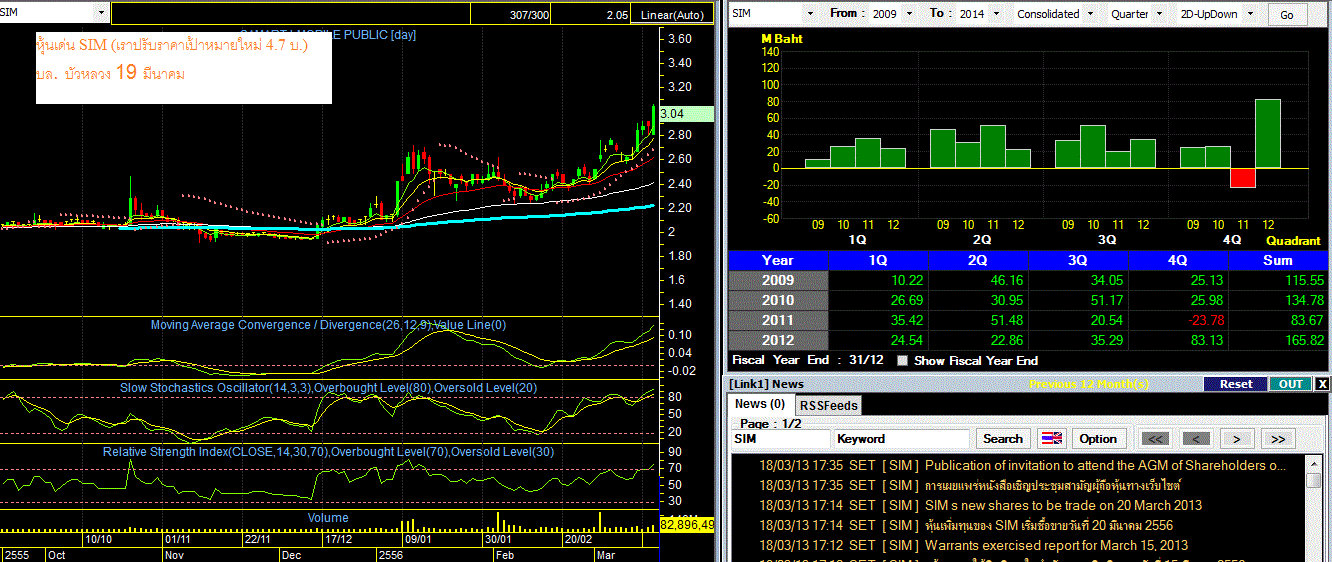Screen dimensions: 1332x562
Task: Click the 3.04 current price label
Action: click(x=686, y=114)
